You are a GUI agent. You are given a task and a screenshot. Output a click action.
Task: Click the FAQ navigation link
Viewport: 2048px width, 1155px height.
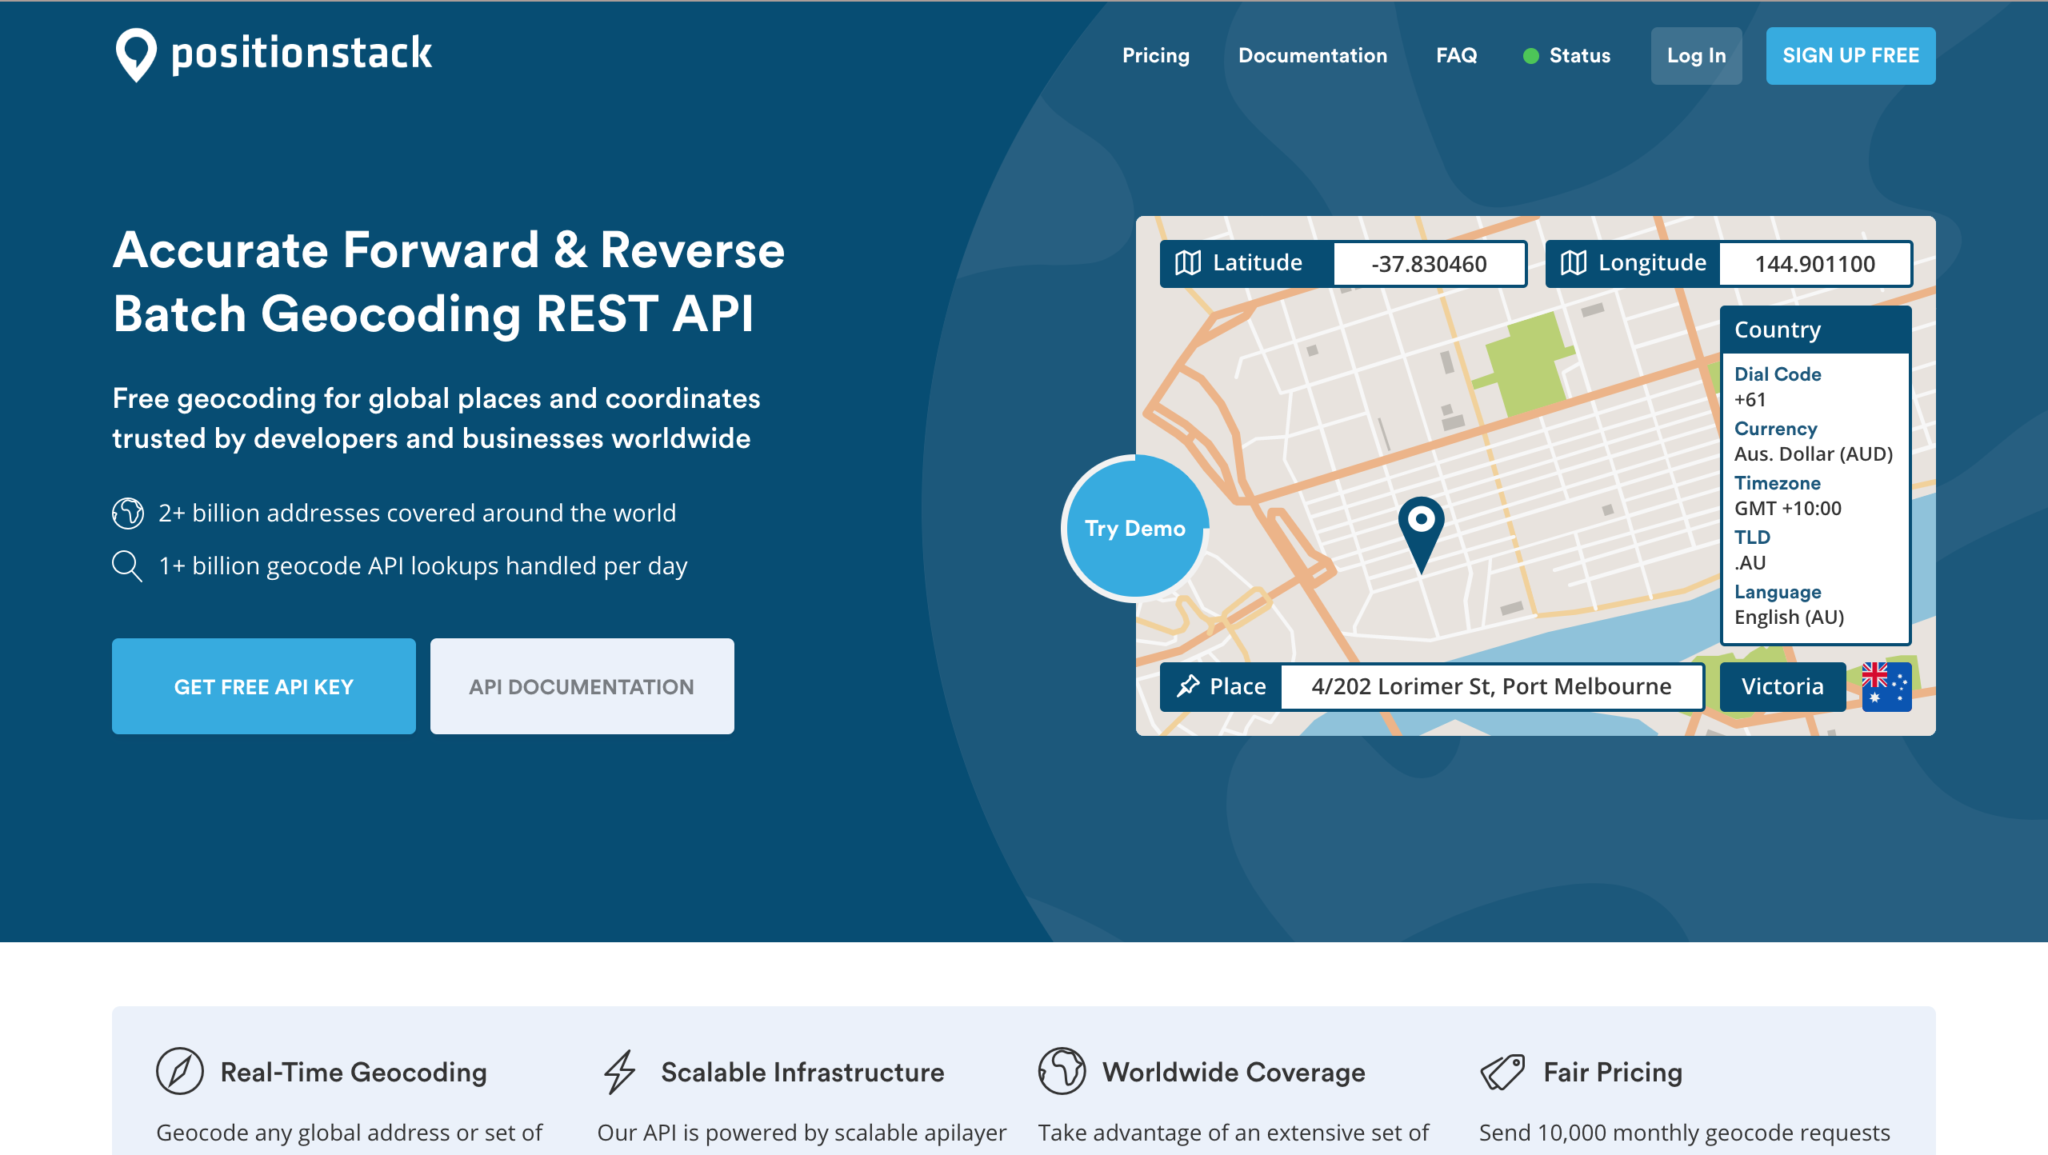pos(1457,55)
